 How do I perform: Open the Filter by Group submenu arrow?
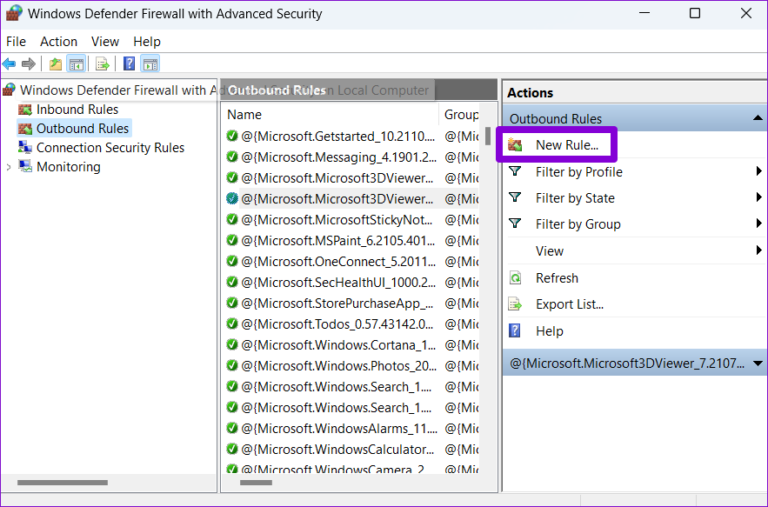tap(759, 223)
